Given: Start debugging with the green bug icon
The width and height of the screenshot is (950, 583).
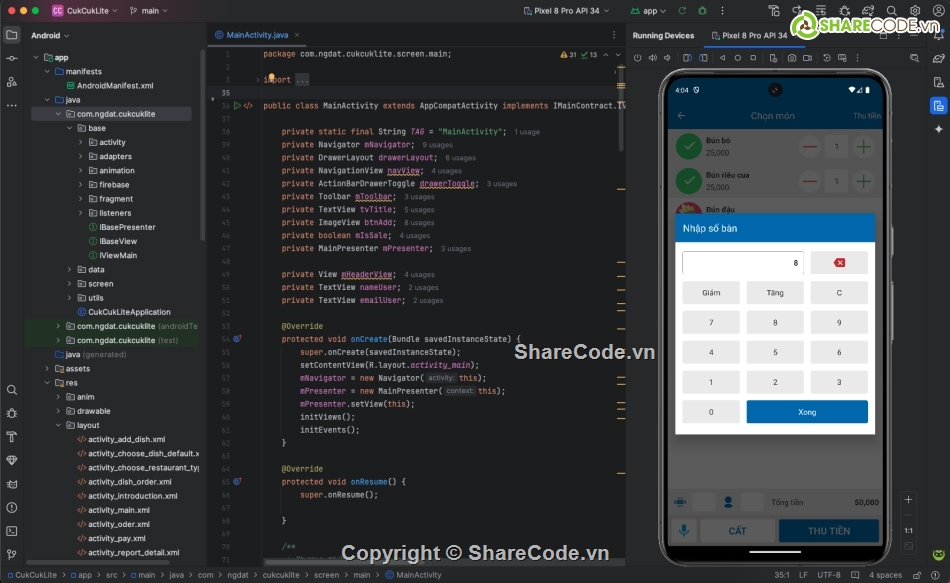Looking at the screenshot, I should tap(703, 11).
